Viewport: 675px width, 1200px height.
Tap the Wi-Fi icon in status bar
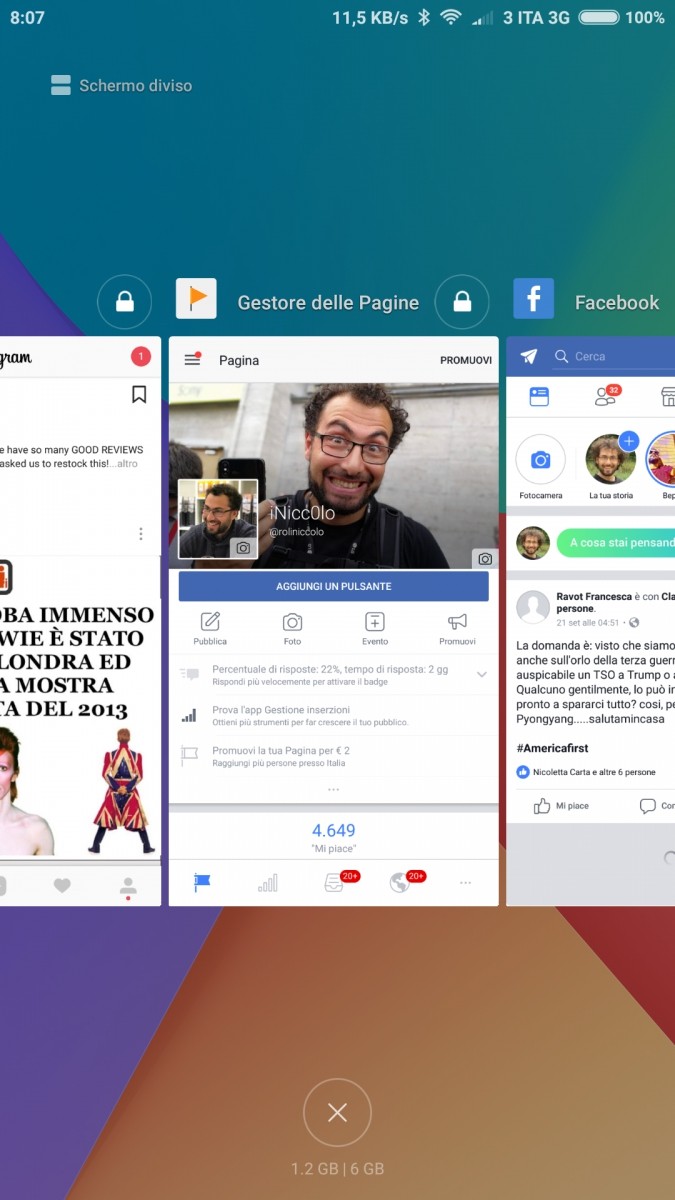[x=451, y=17]
